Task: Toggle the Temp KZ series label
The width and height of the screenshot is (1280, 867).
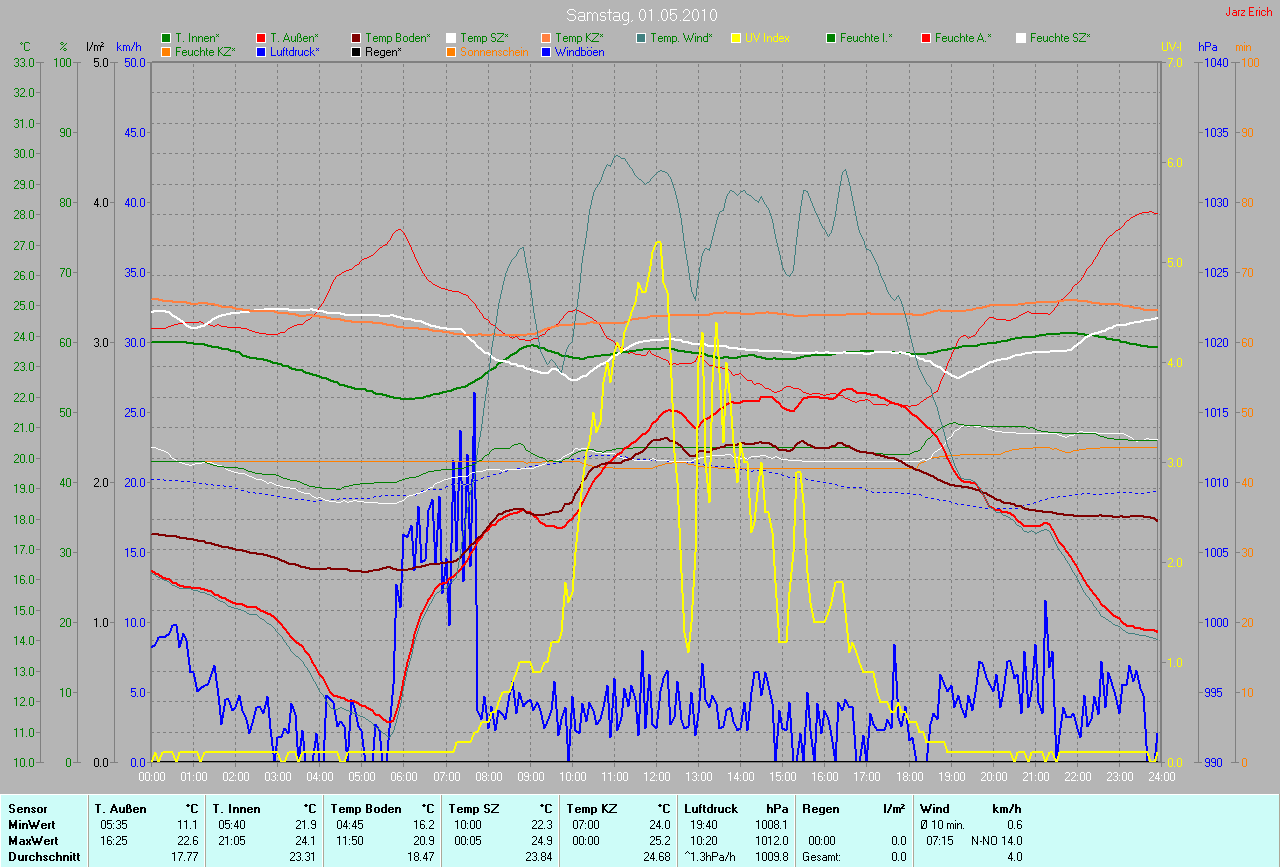Action: 579,38
